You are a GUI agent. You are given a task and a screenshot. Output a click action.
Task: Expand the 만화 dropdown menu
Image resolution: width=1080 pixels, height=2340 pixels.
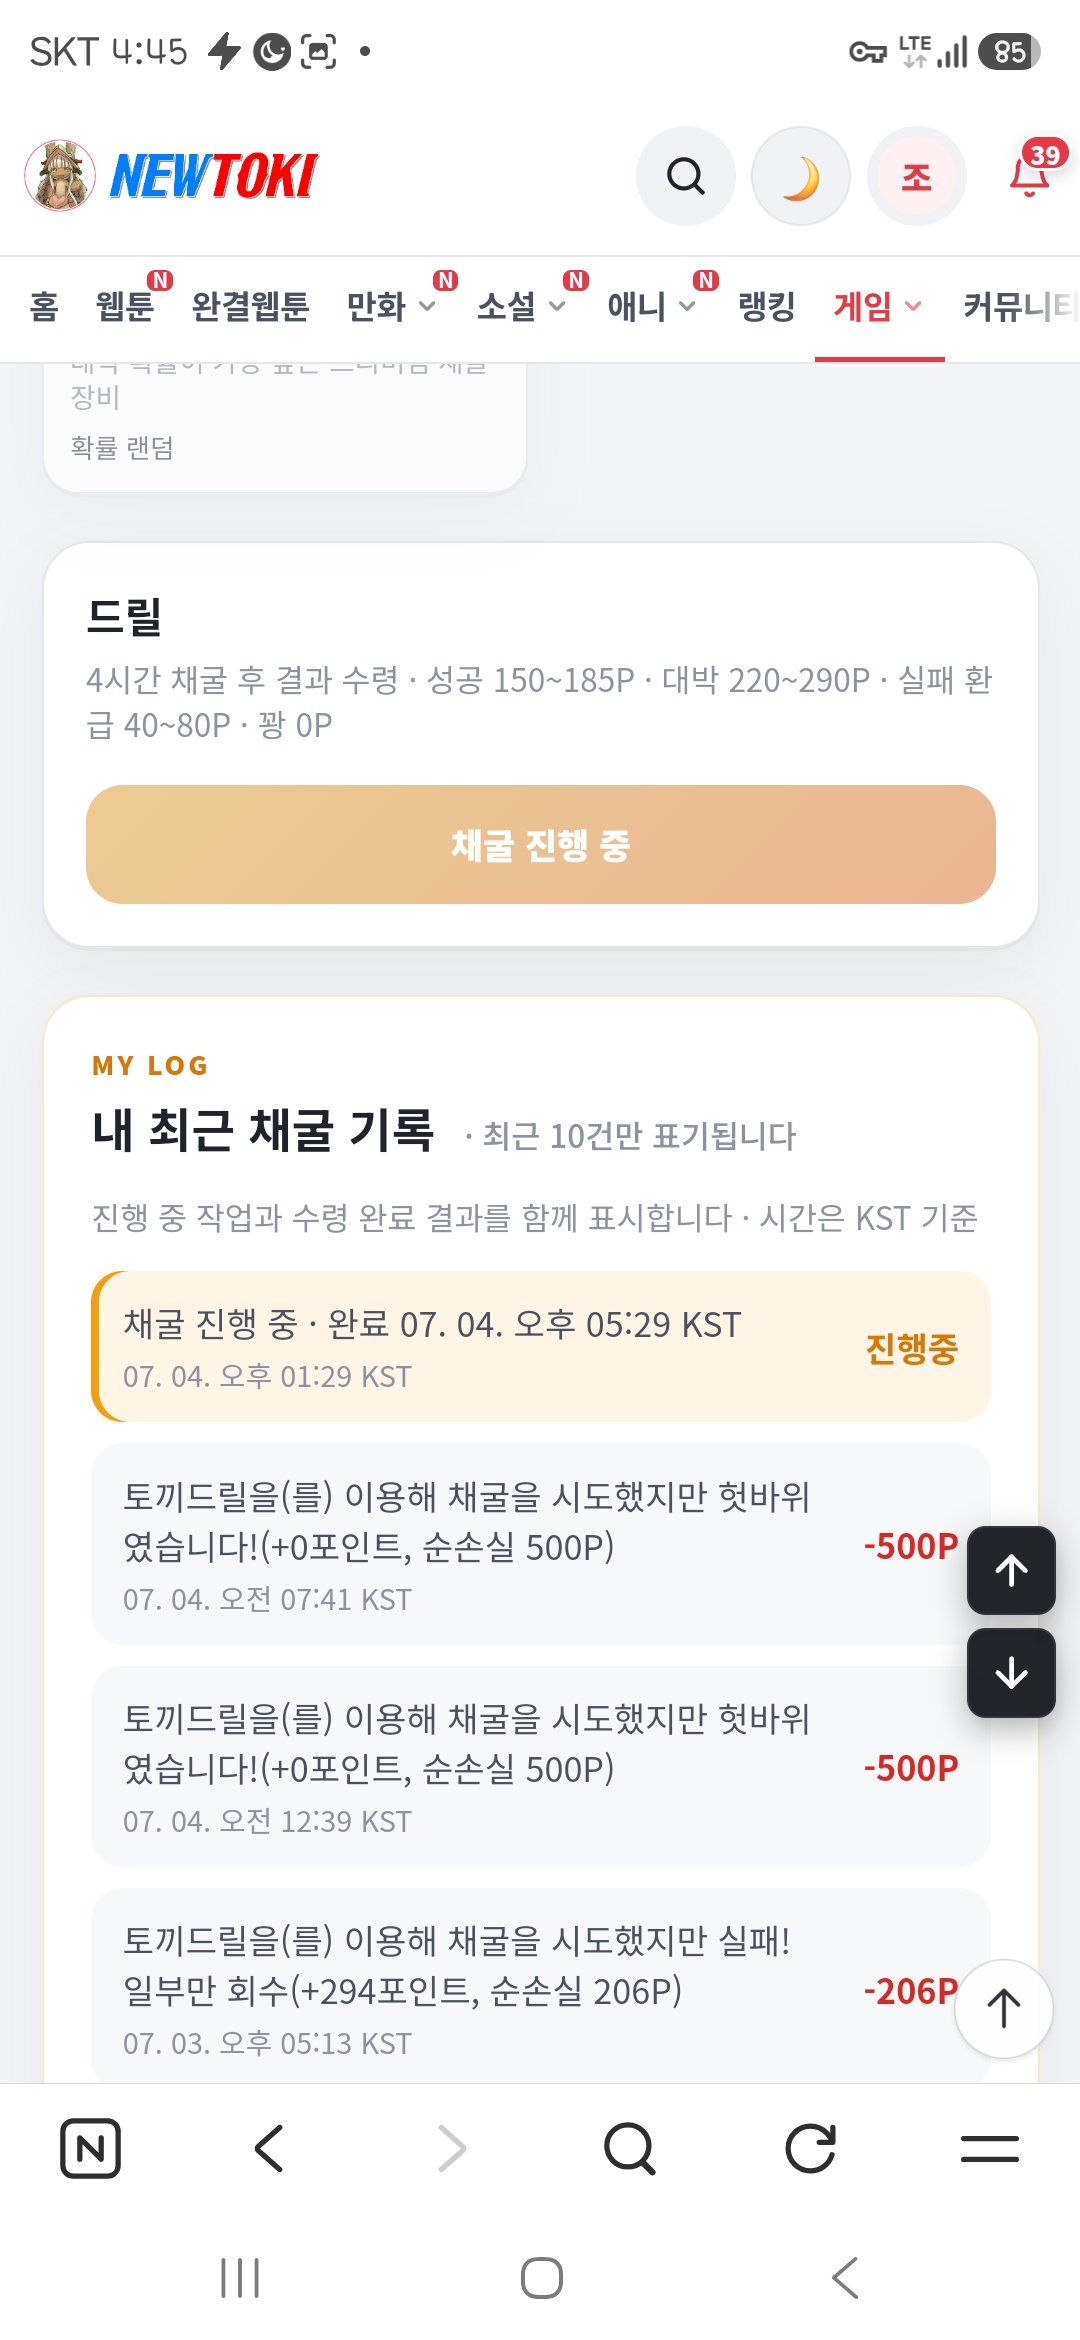392,306
